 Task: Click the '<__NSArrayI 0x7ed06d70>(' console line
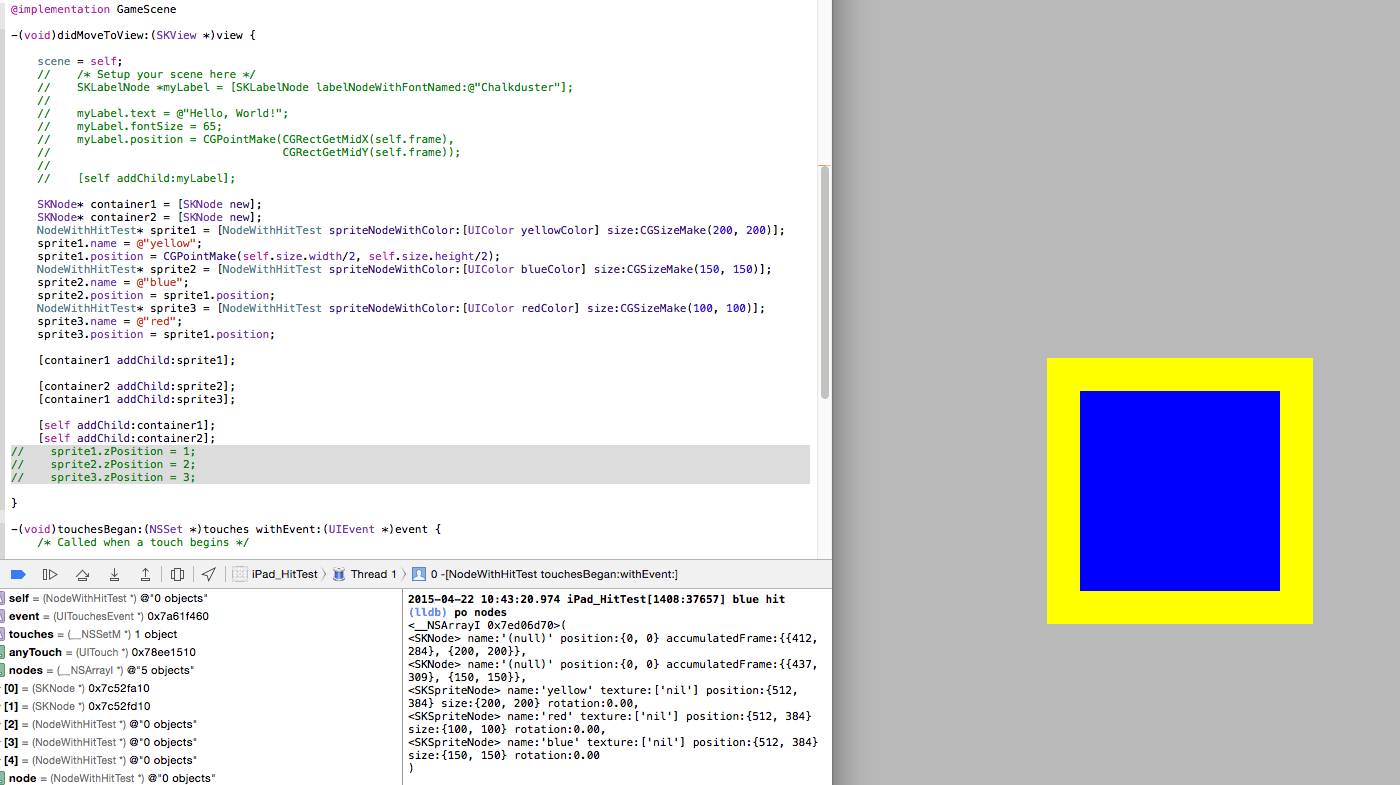[x=487, y=625]
